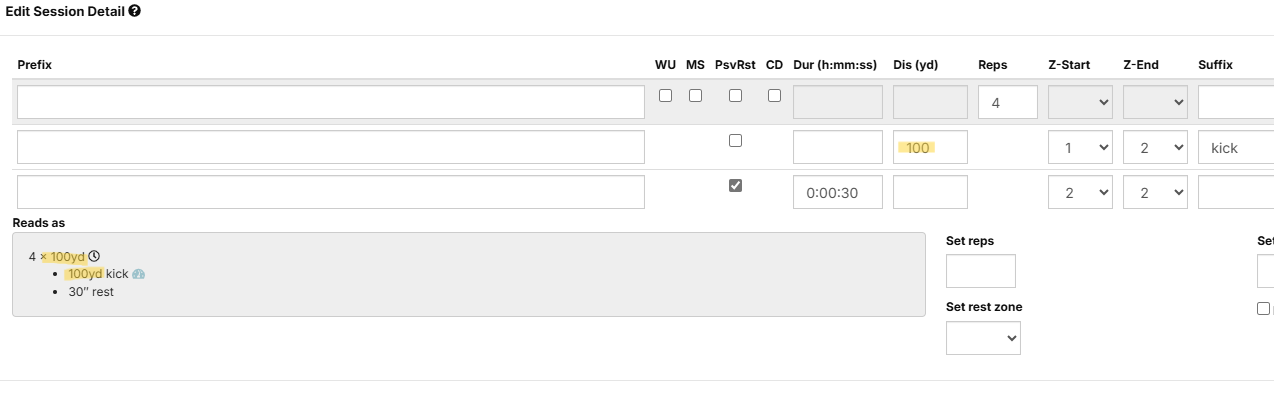Screen dimensions: 1274x394
Task: Uncheck PsvRst in the 0:00:30 row
Action: tap(735, 186)
